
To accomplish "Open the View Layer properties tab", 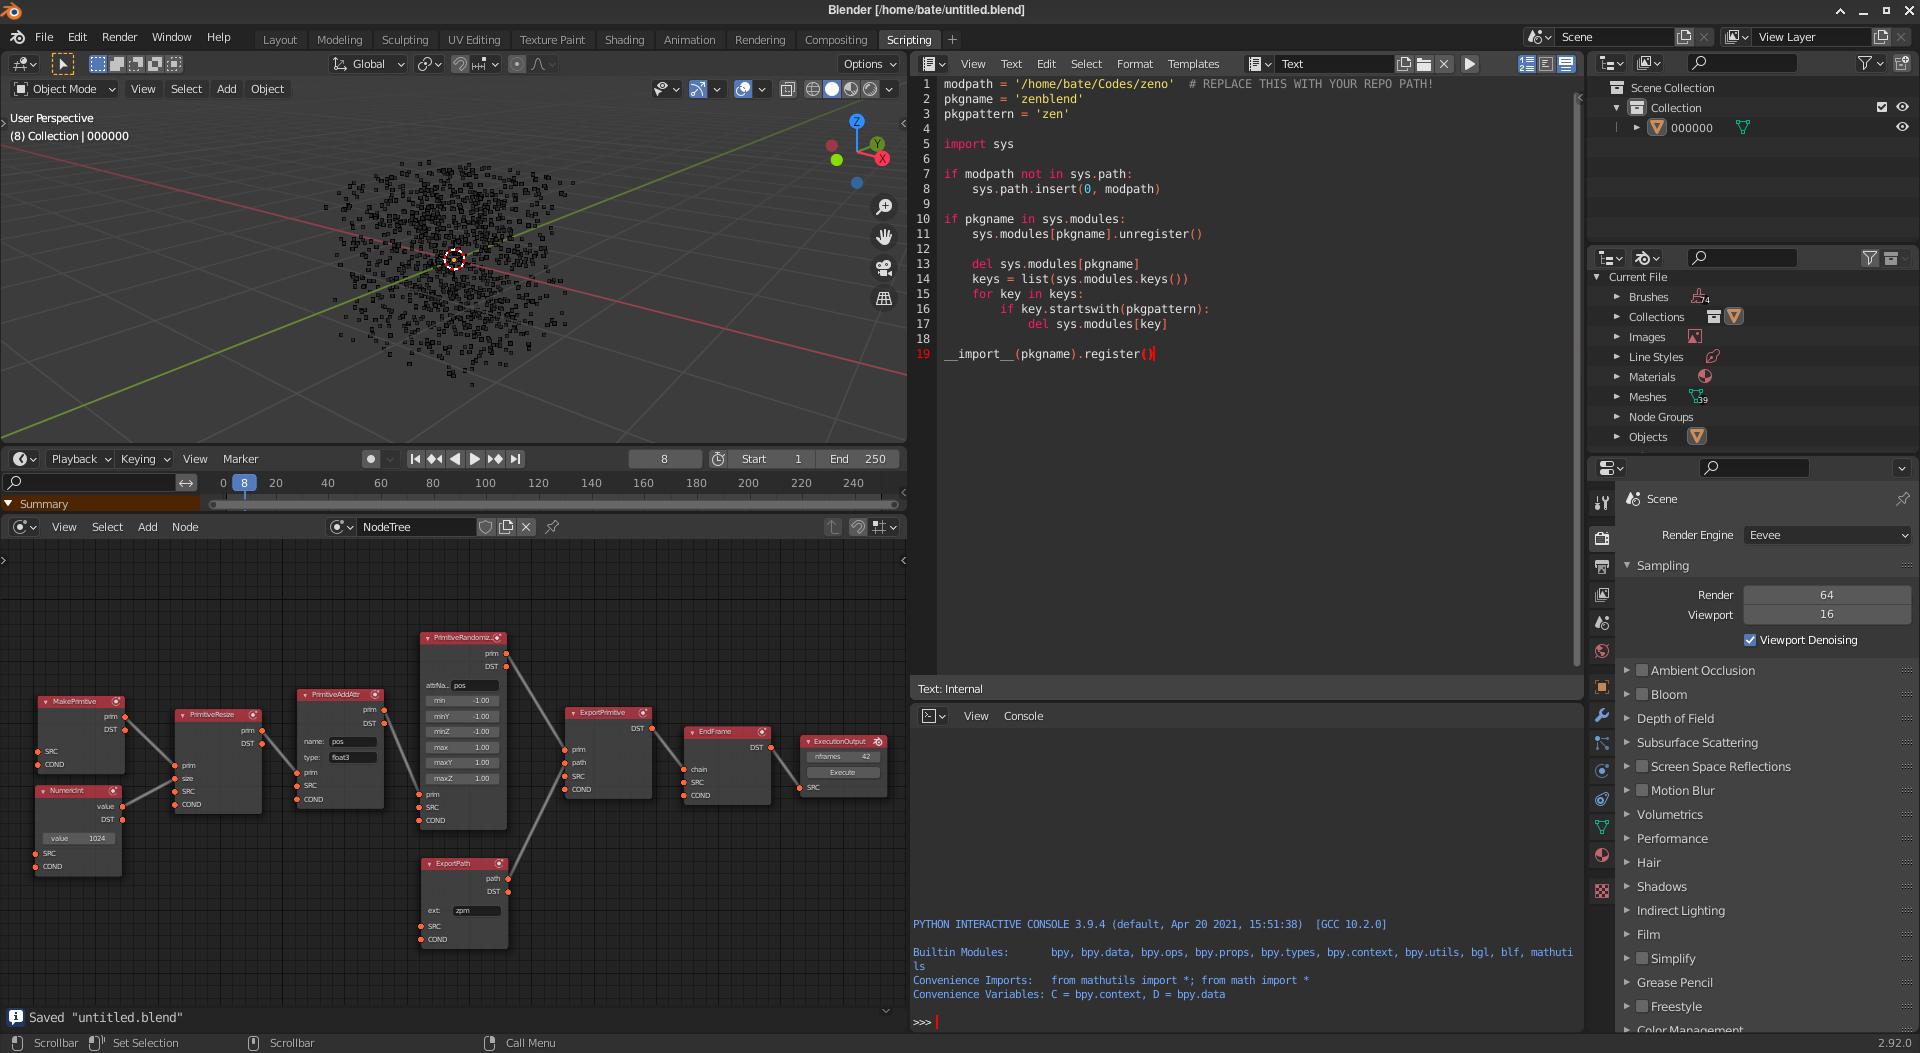I will click(x=1602, y=595).
